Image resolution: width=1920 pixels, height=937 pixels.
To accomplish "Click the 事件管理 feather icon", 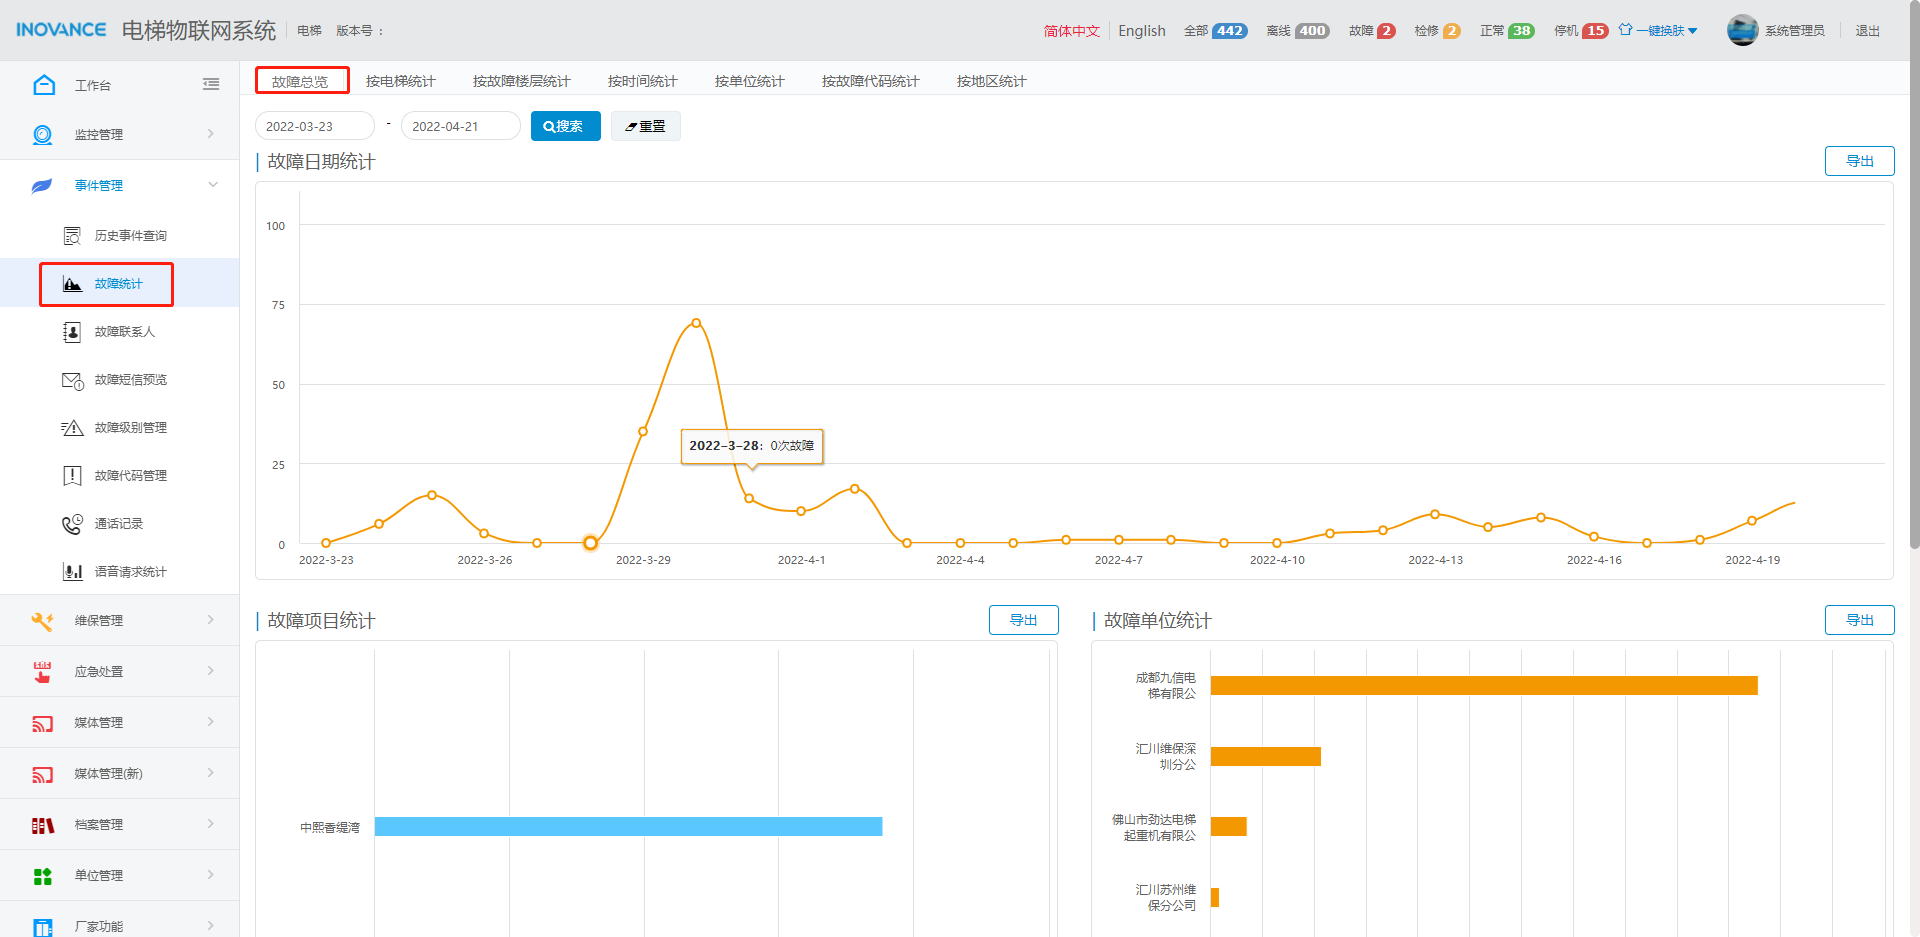I will point(42,186).
